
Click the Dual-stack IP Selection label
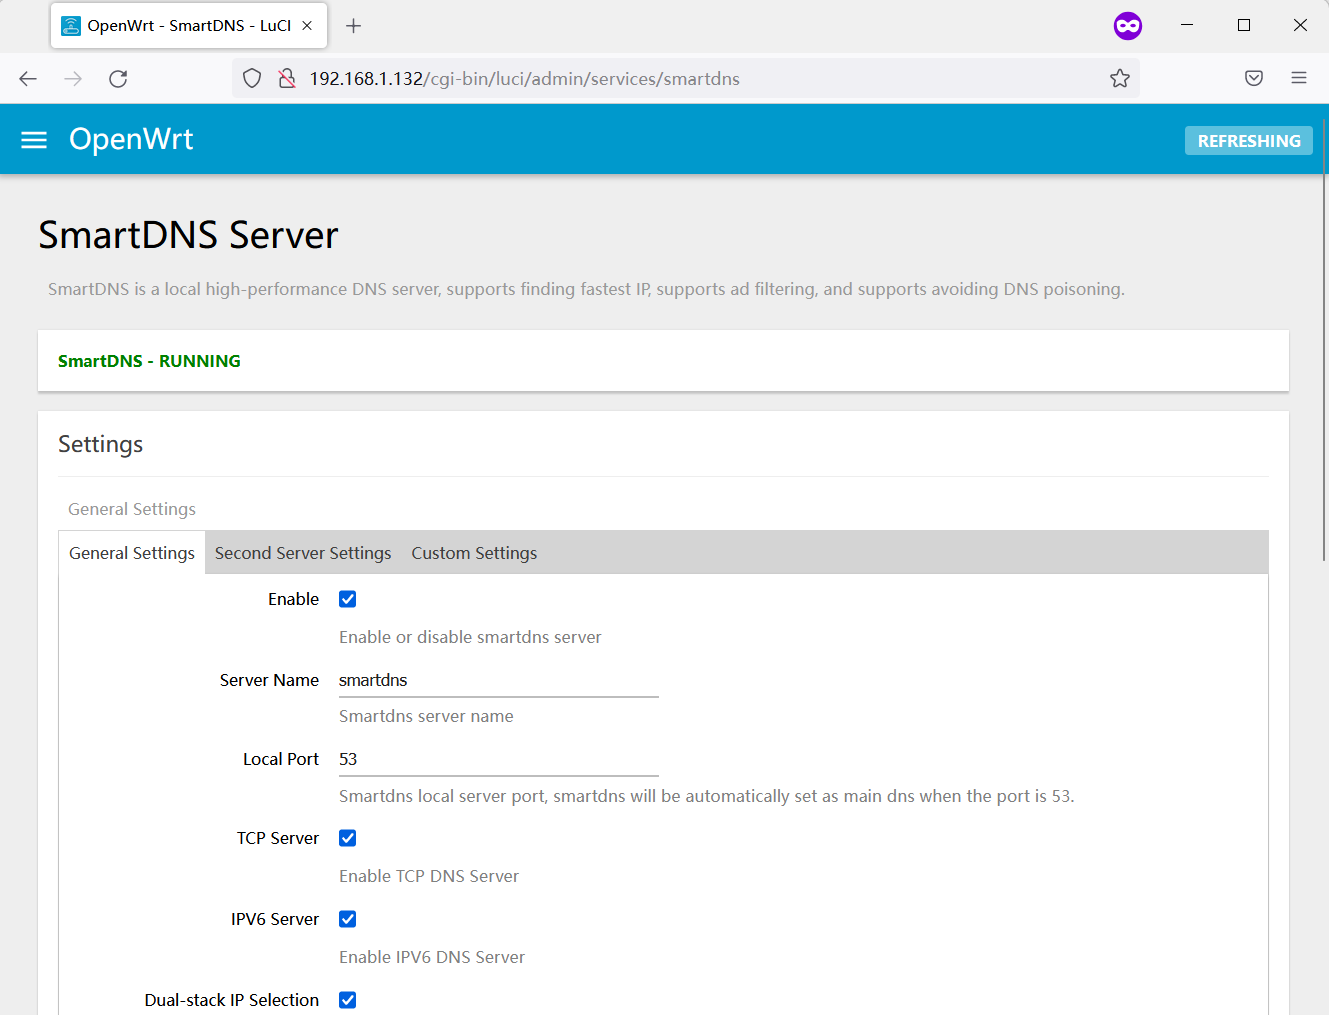click(x=232, y=1000)
